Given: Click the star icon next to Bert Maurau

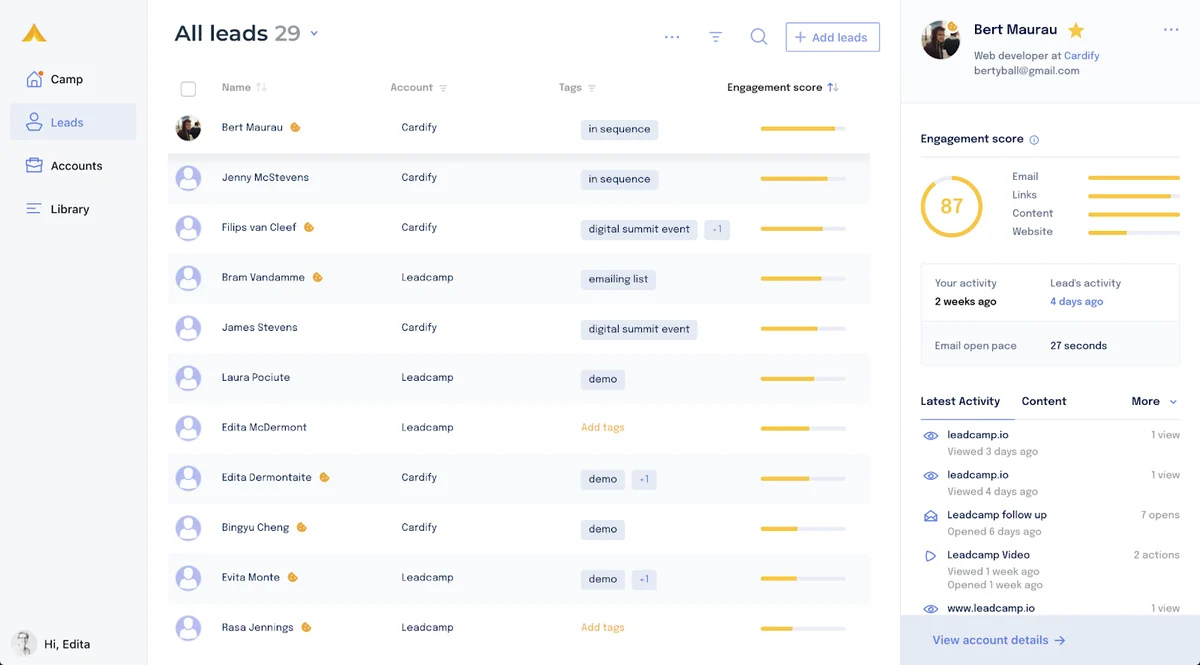Looking at the screenshot, I should pos(1076,30).
